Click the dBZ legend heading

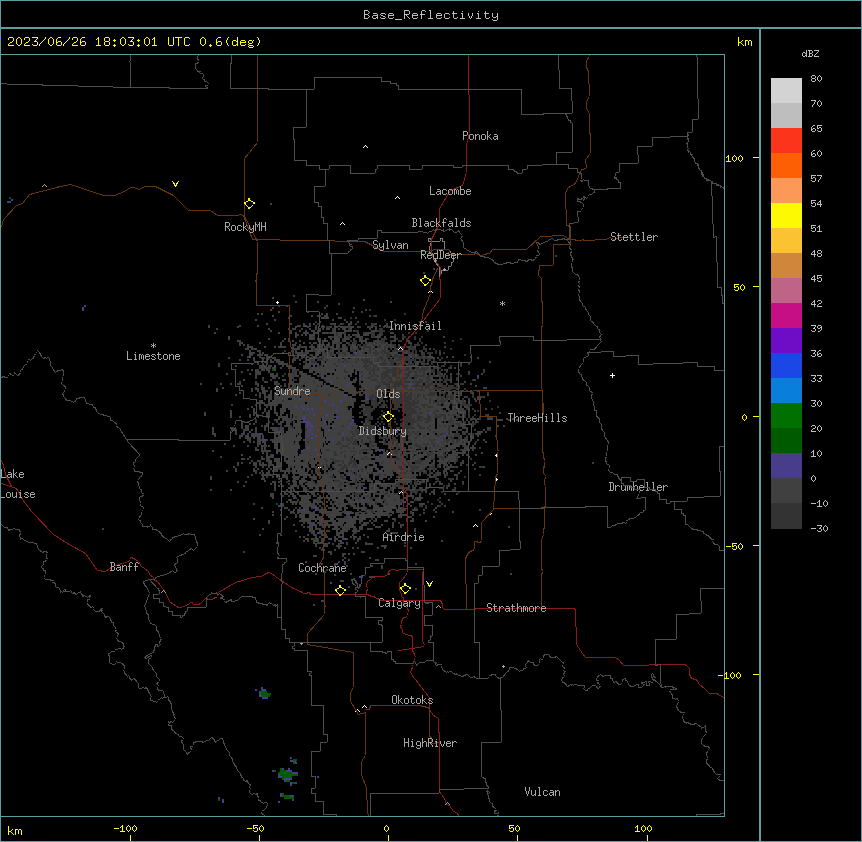[x=810, y=53]
